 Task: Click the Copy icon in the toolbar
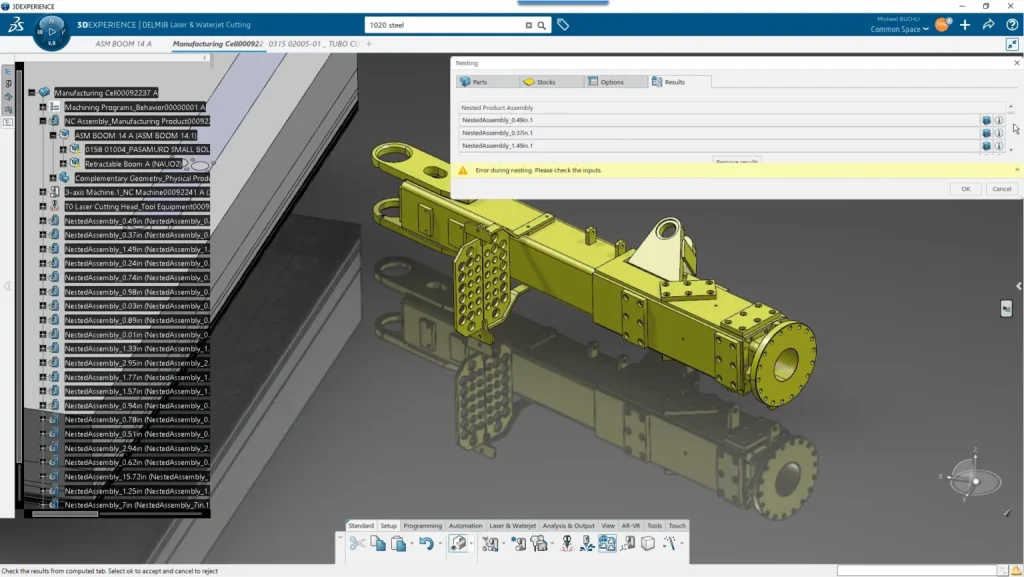tap(377, 543)
